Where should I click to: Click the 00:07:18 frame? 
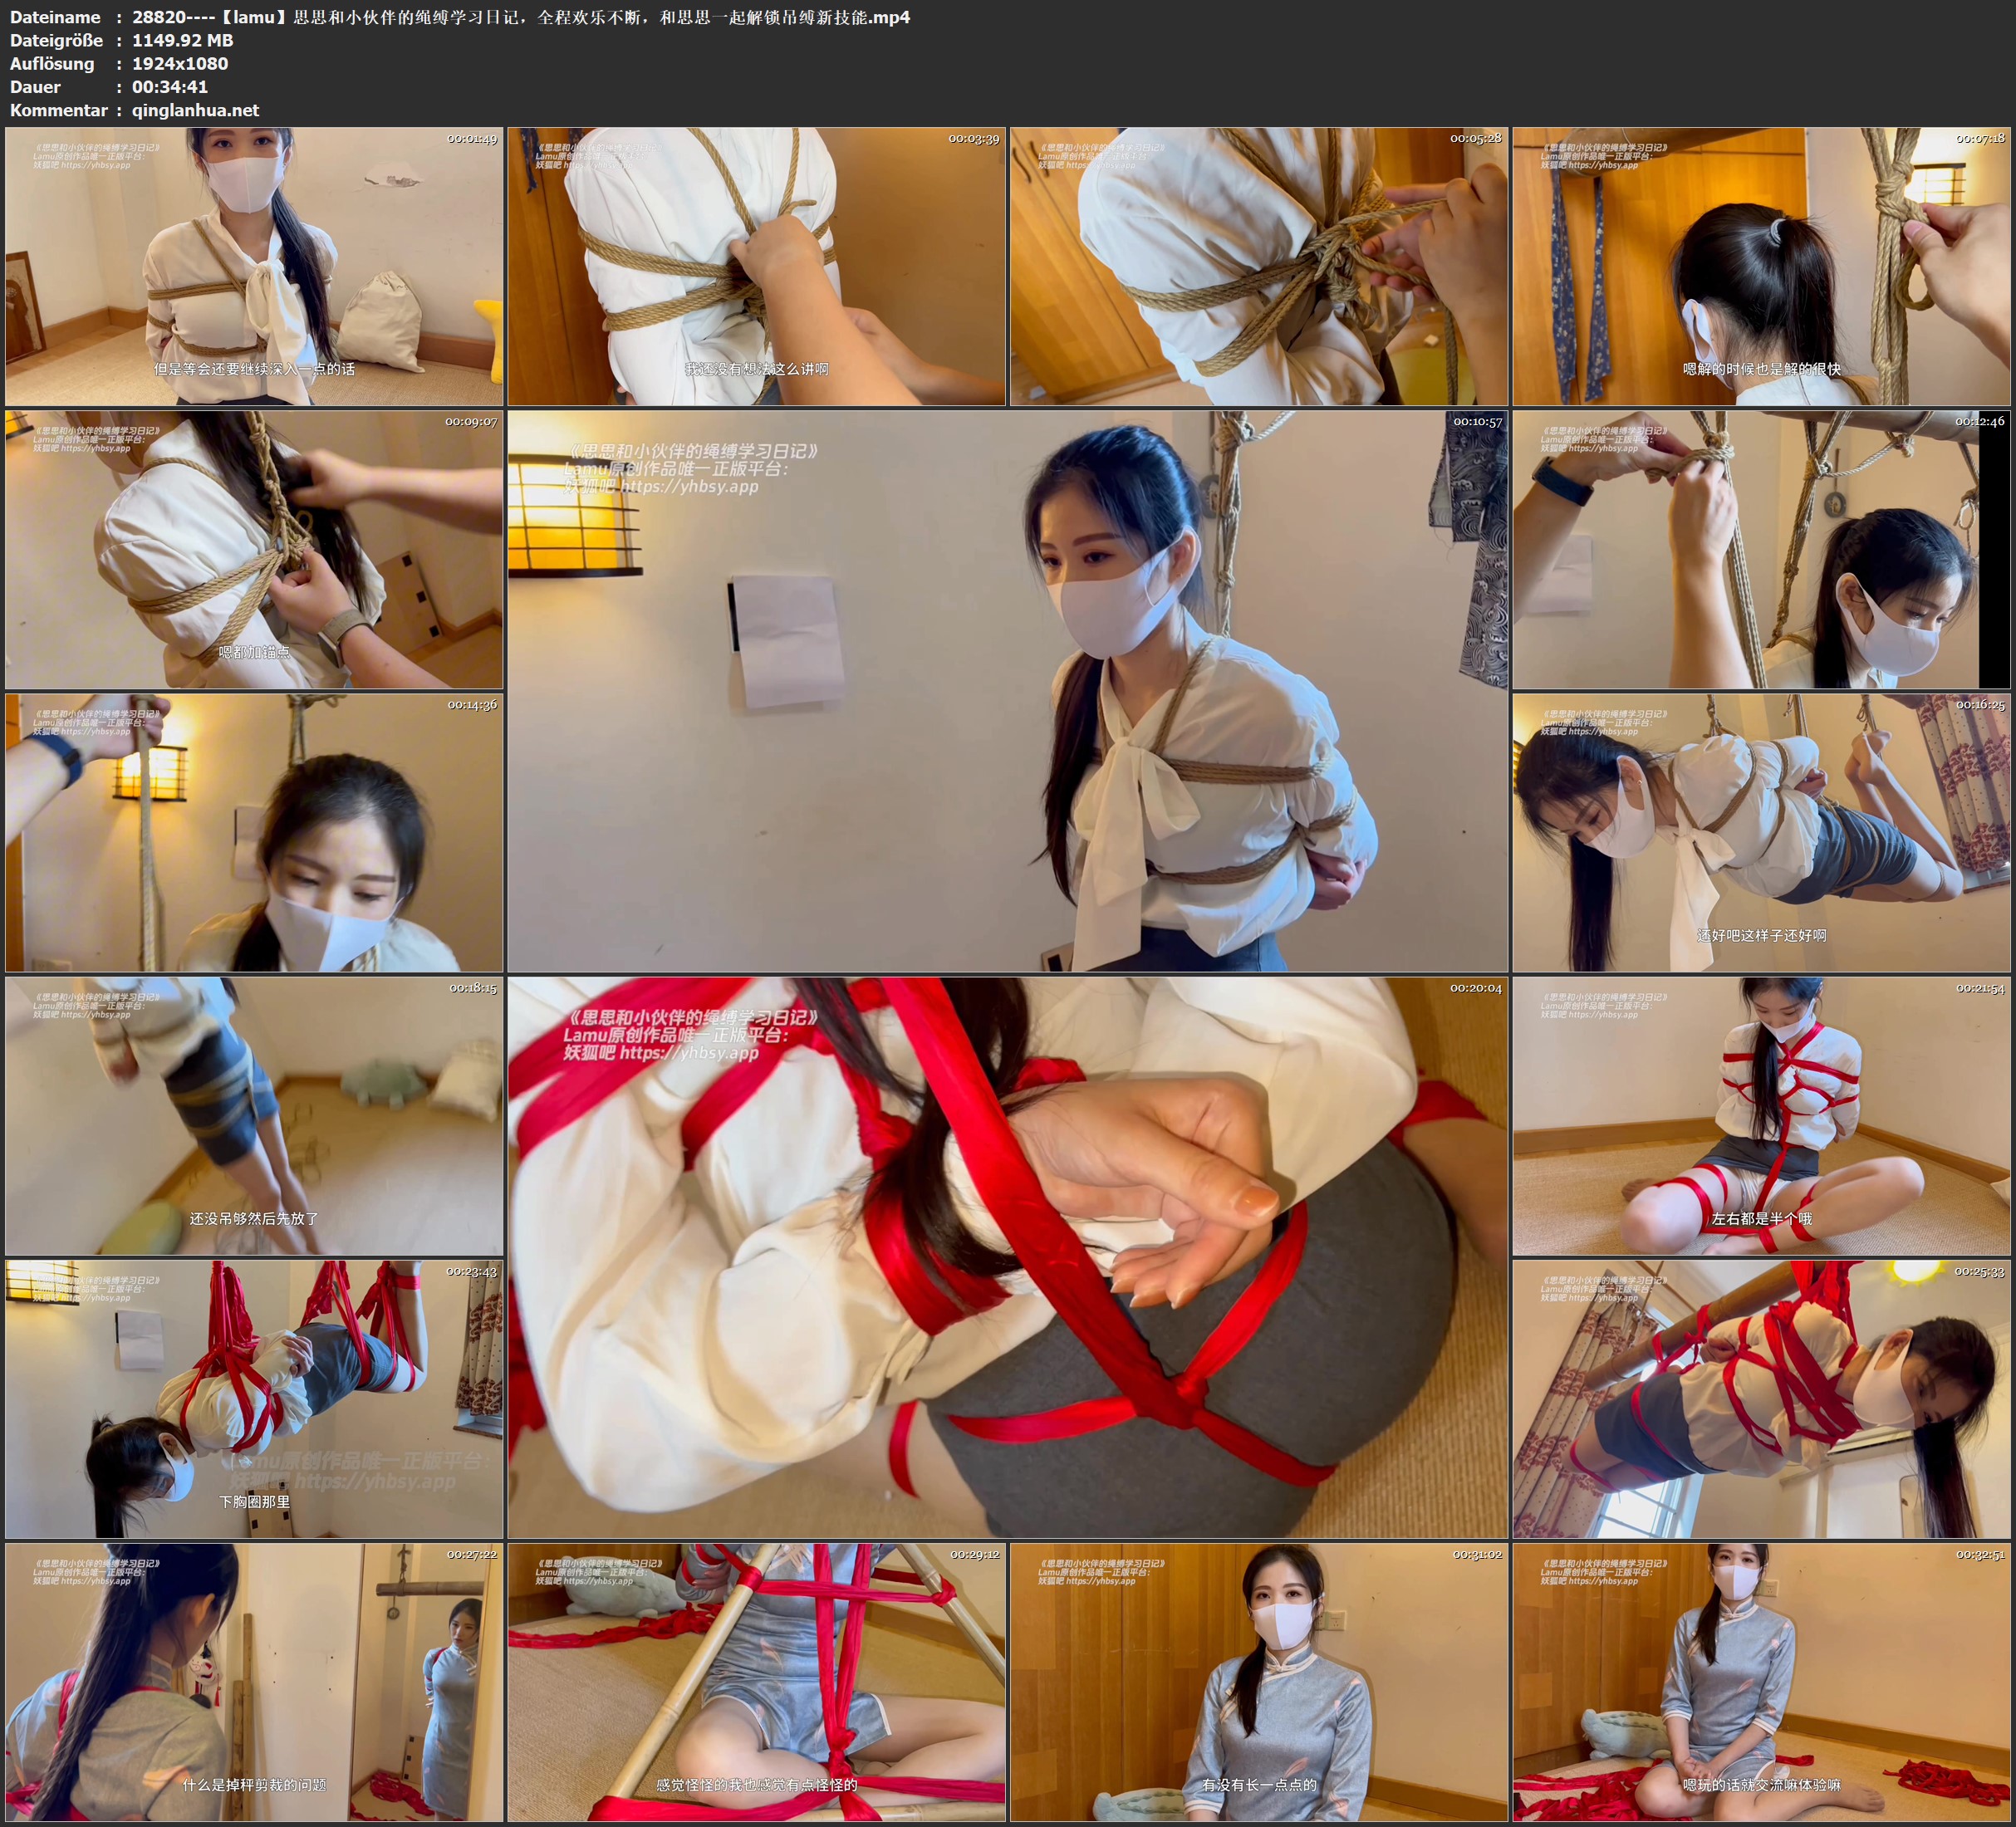[x=1761, y=266]
